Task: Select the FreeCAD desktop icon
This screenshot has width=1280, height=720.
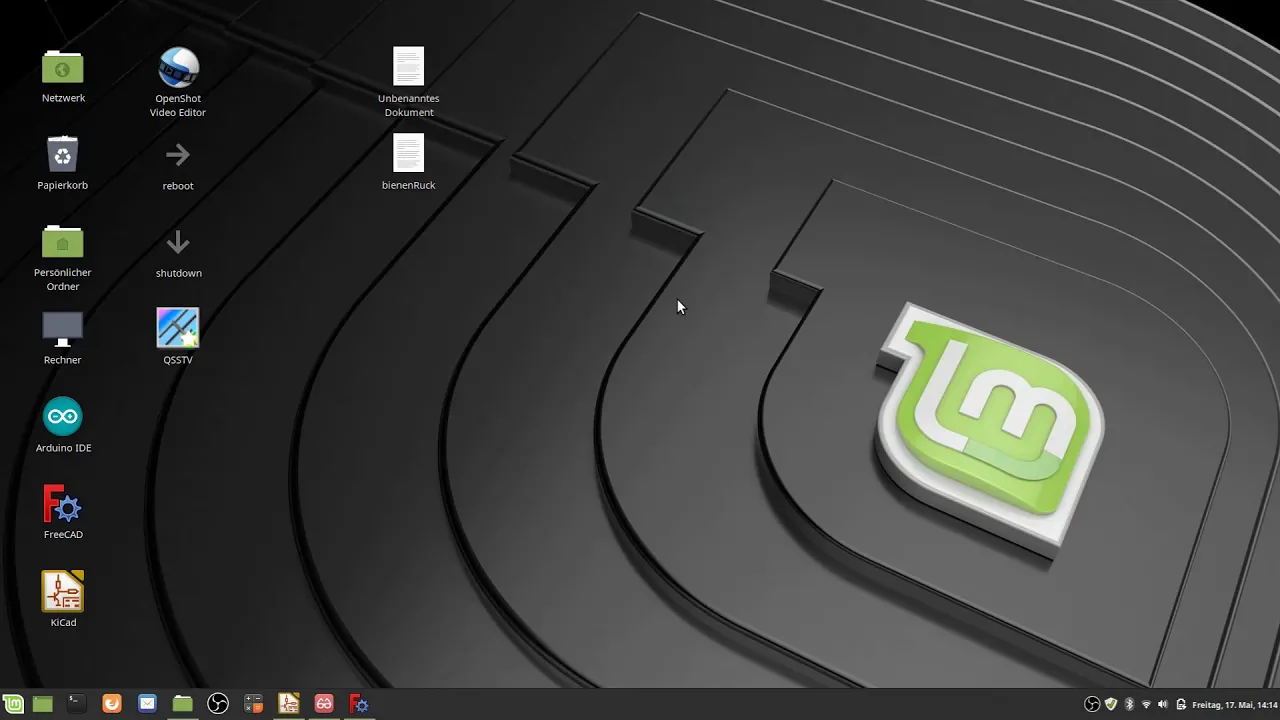Action: [x=63, y=504]
